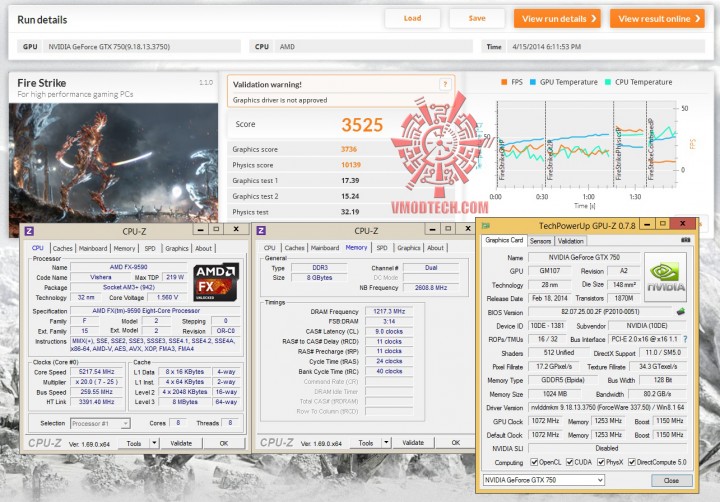
Task: Open Graphics tab in left CPU-Z window
Action: (x=177, y=248)
